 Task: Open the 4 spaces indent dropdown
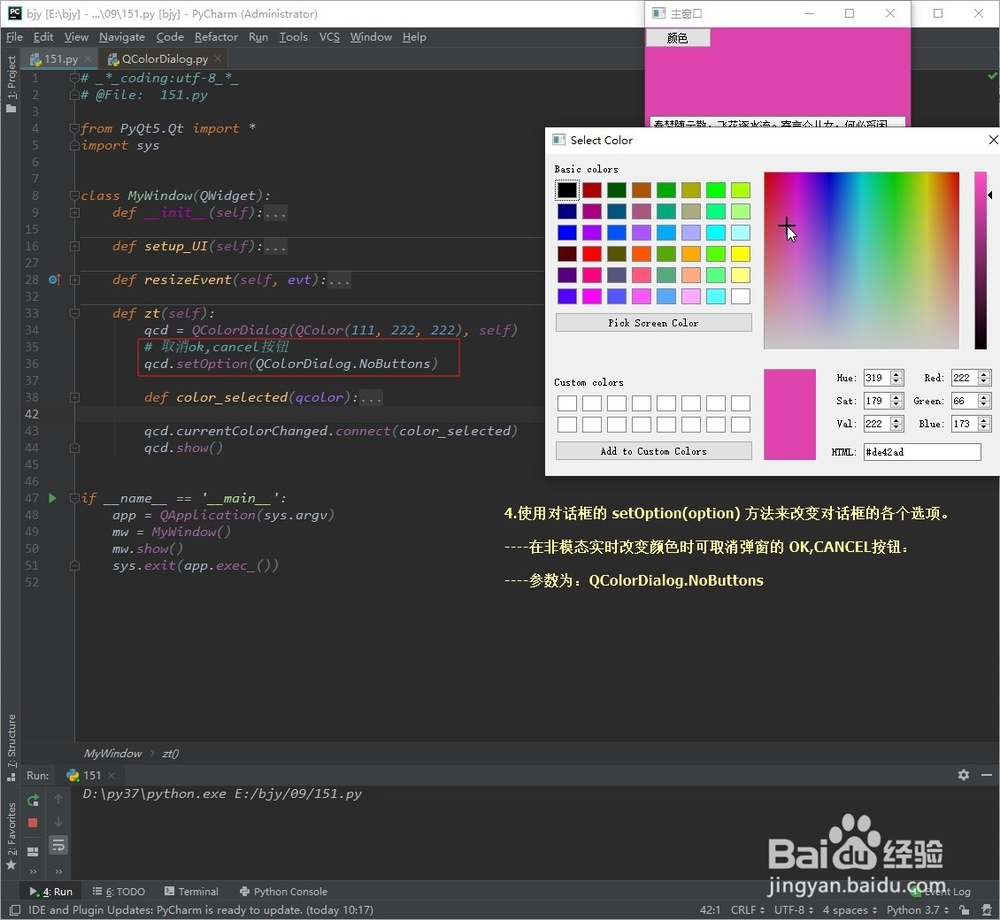(x=849, y=910)
